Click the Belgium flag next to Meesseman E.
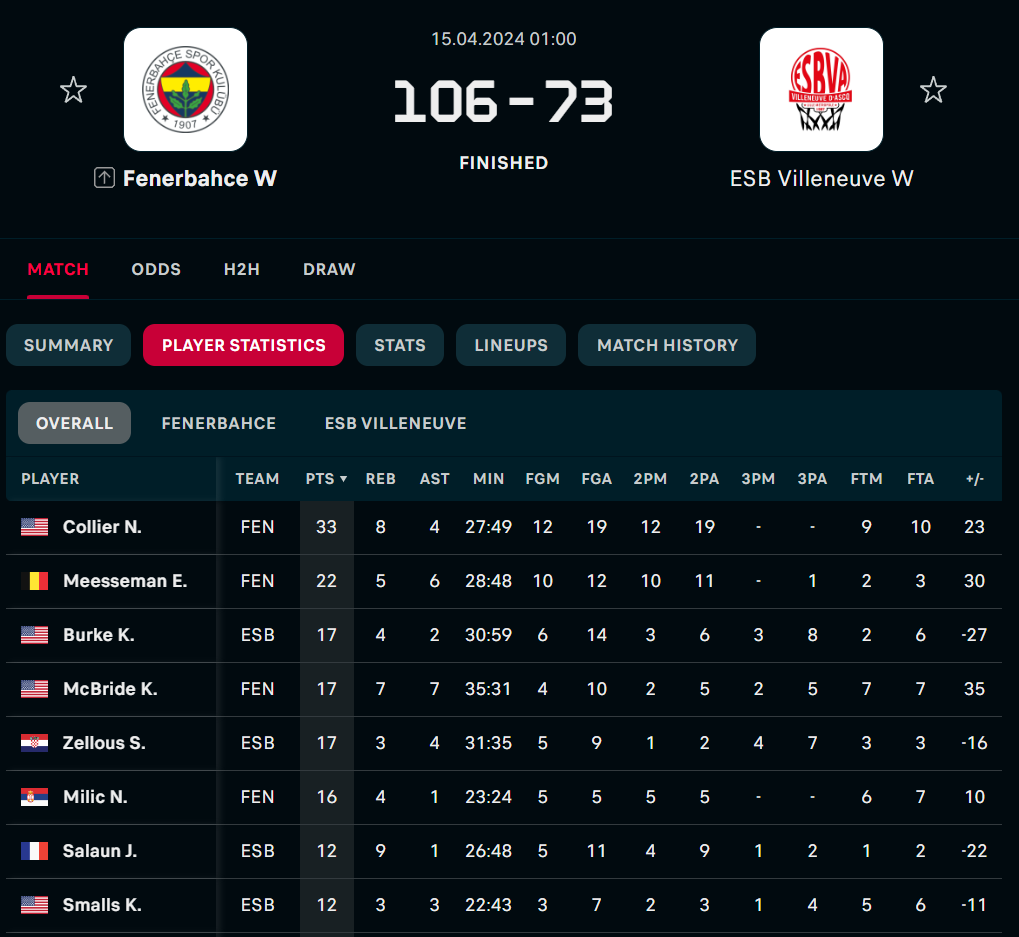1019x937 pixels. (x=35, y=581)
